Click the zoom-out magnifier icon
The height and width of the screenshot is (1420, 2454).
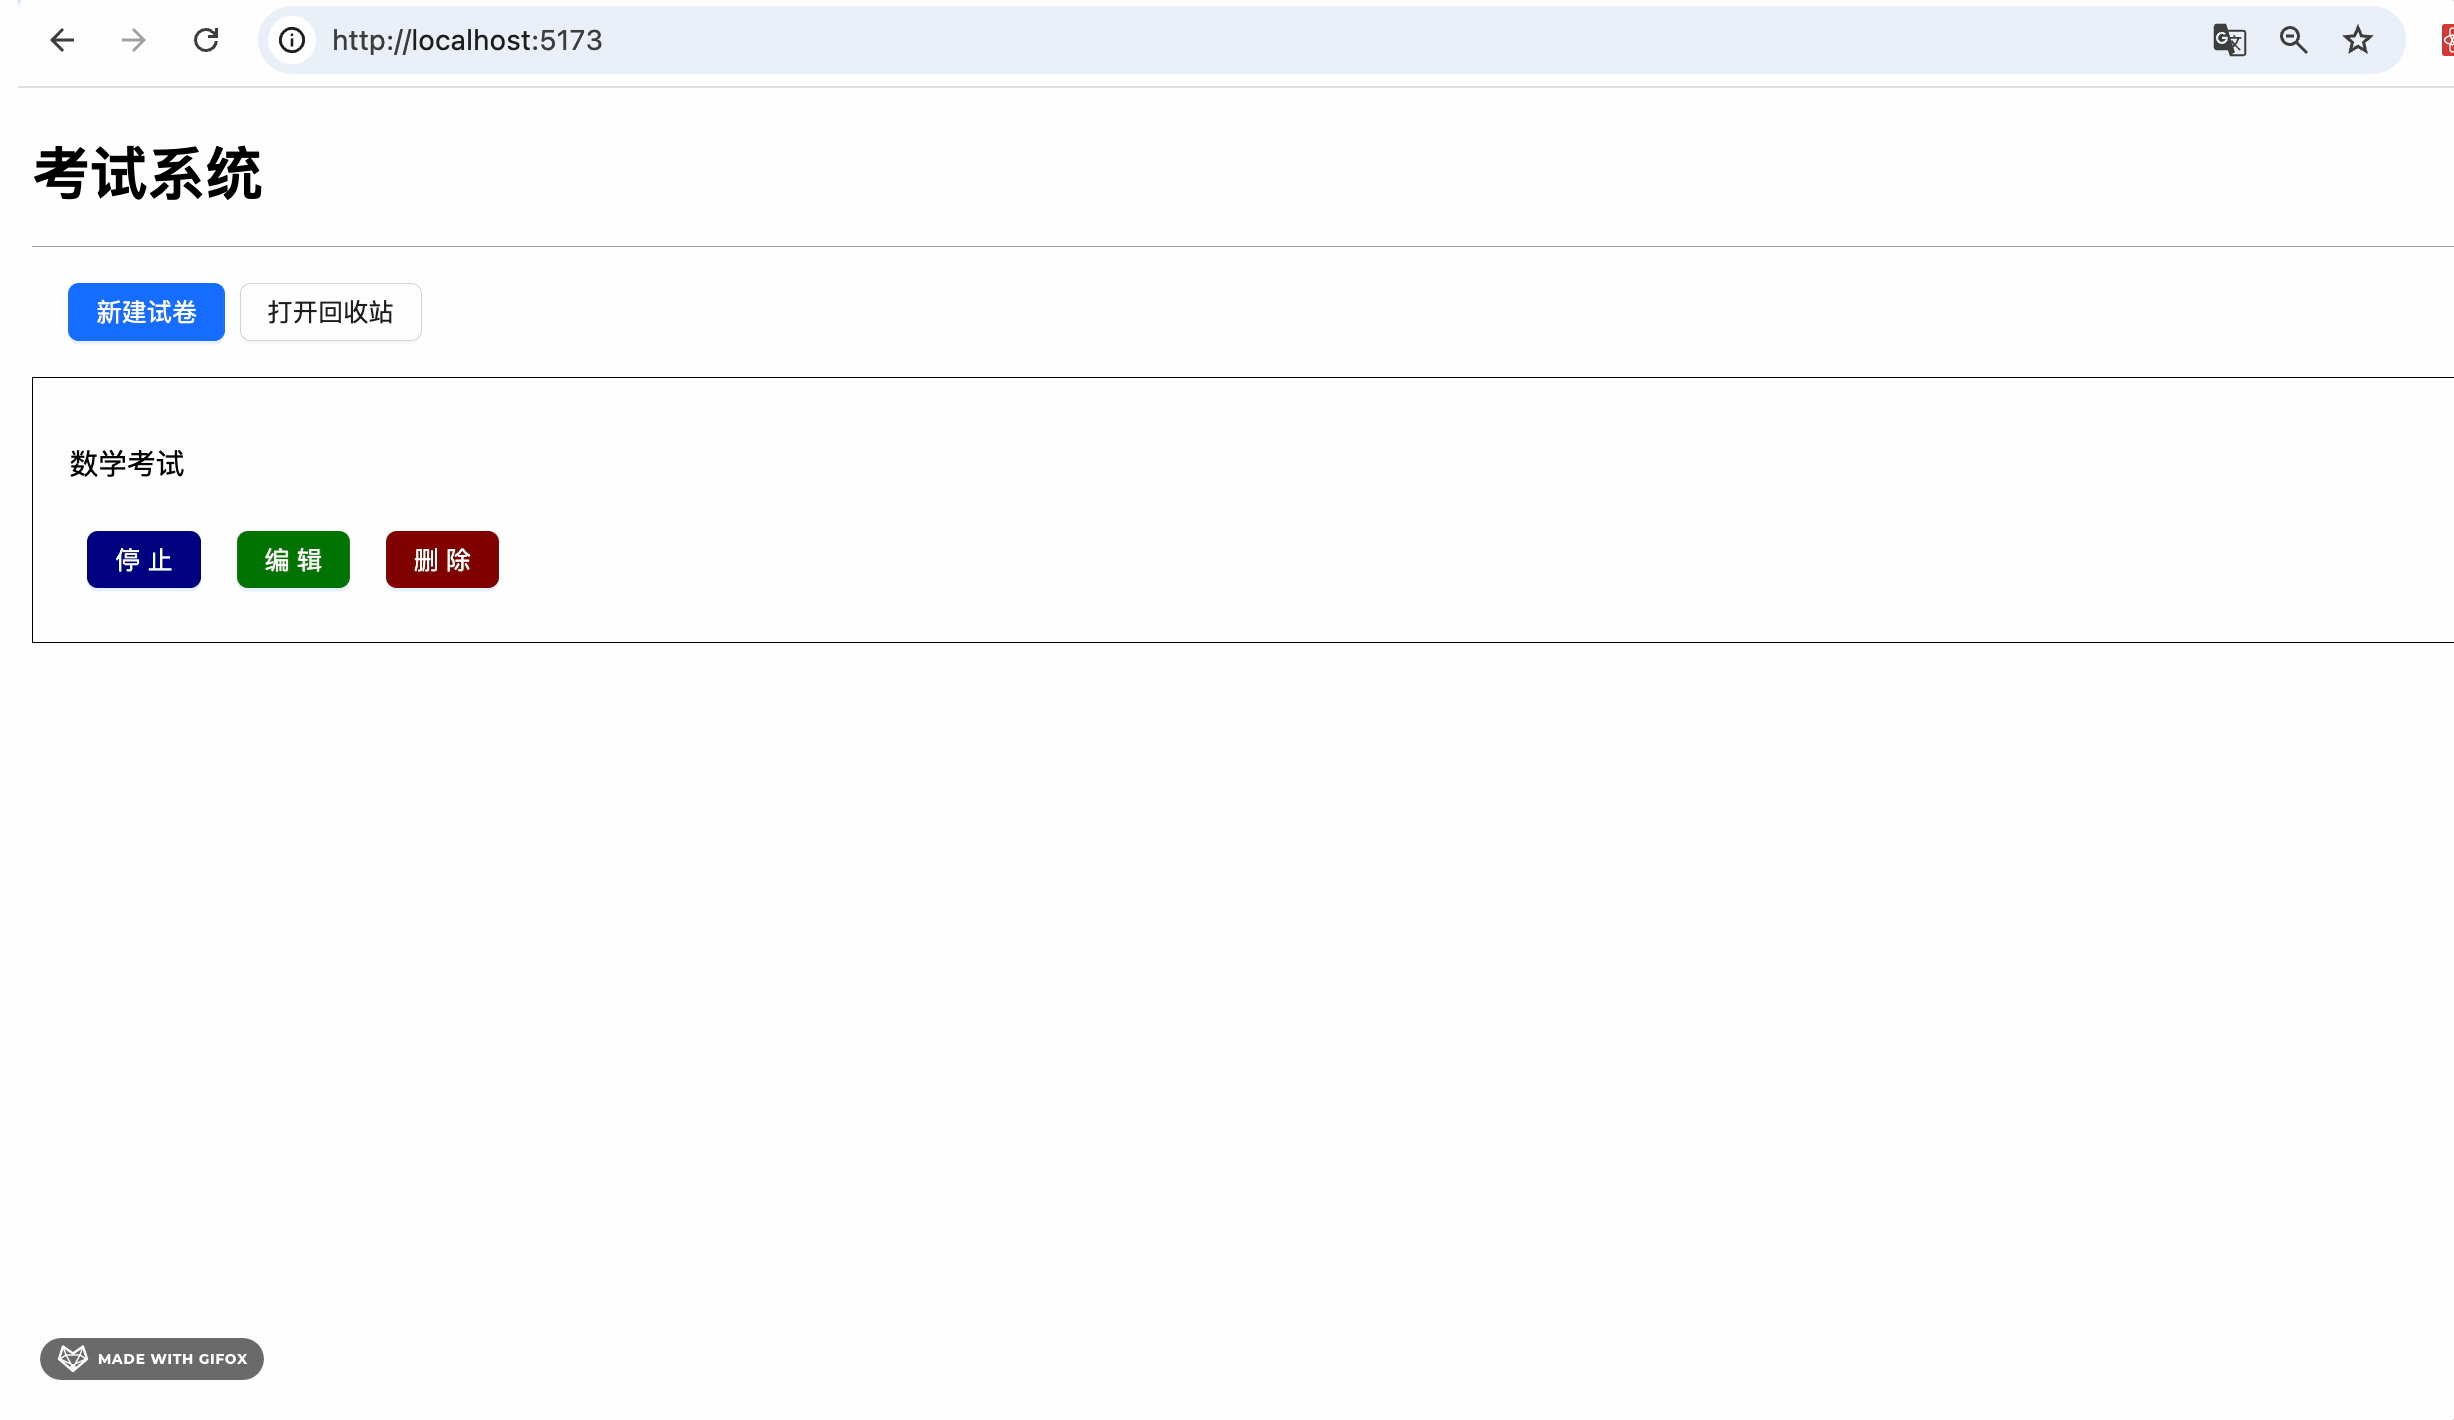click(x=2294, y=40)
